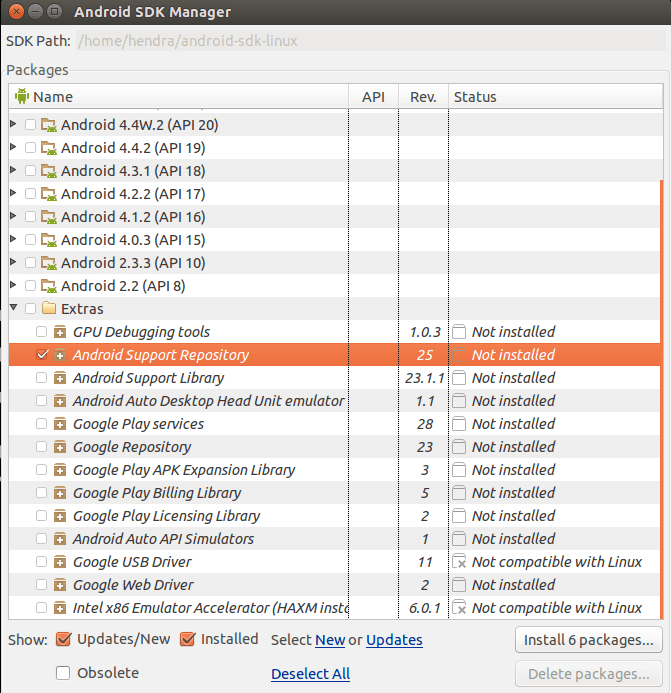The width and height of the screenshot is (671, 693).
Task: Click the API column header
Action: pyautogui.click(x=374, y=96)
